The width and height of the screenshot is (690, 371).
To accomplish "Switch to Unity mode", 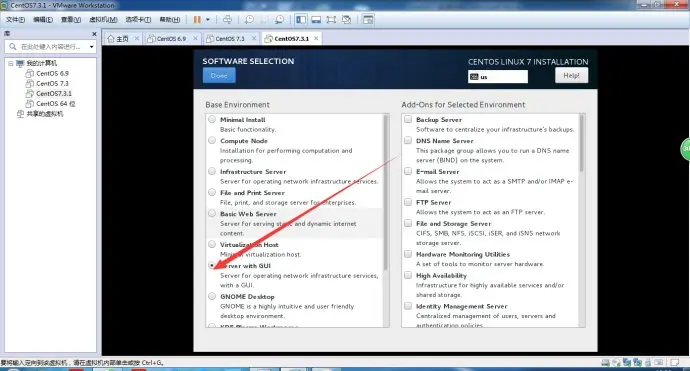I will [346, 19].
